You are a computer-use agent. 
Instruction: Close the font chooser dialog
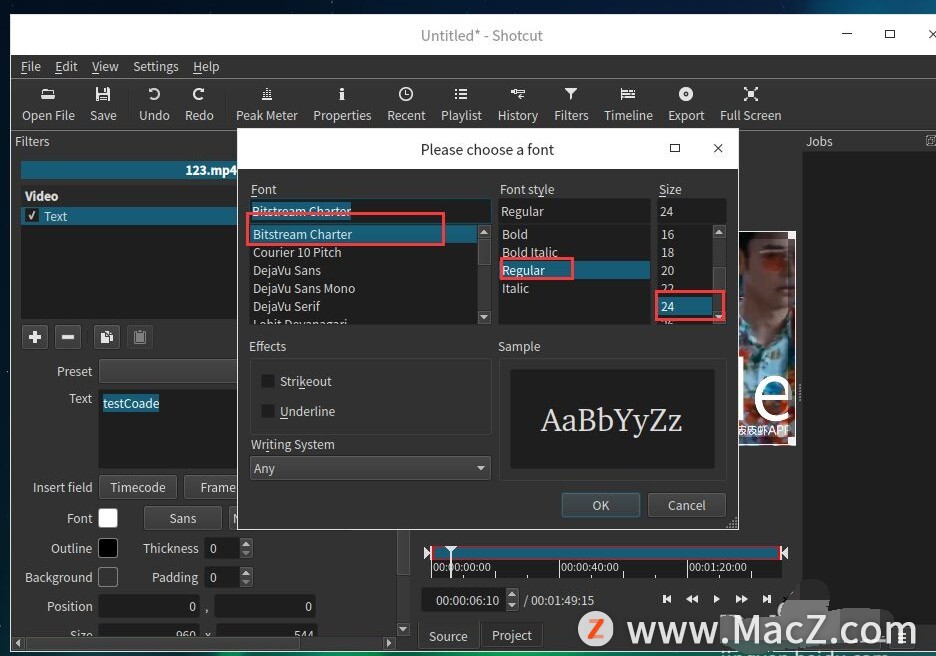coord(718,148)
